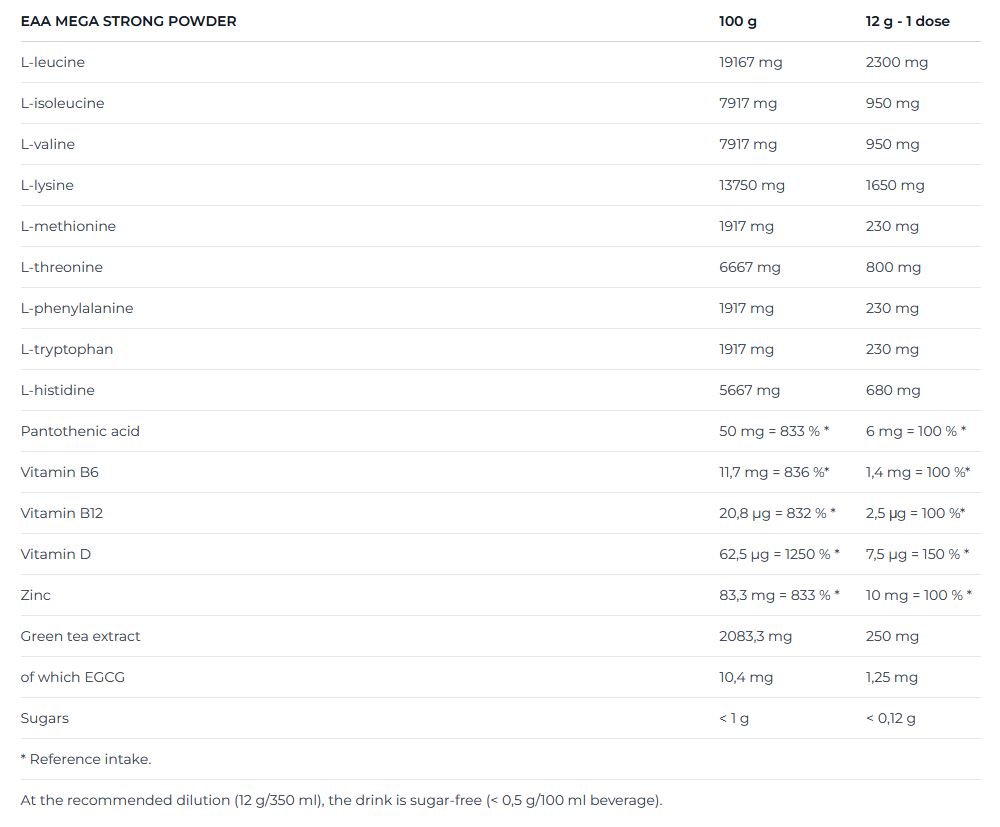Click the 12 g - 1 dose column header

907,21
